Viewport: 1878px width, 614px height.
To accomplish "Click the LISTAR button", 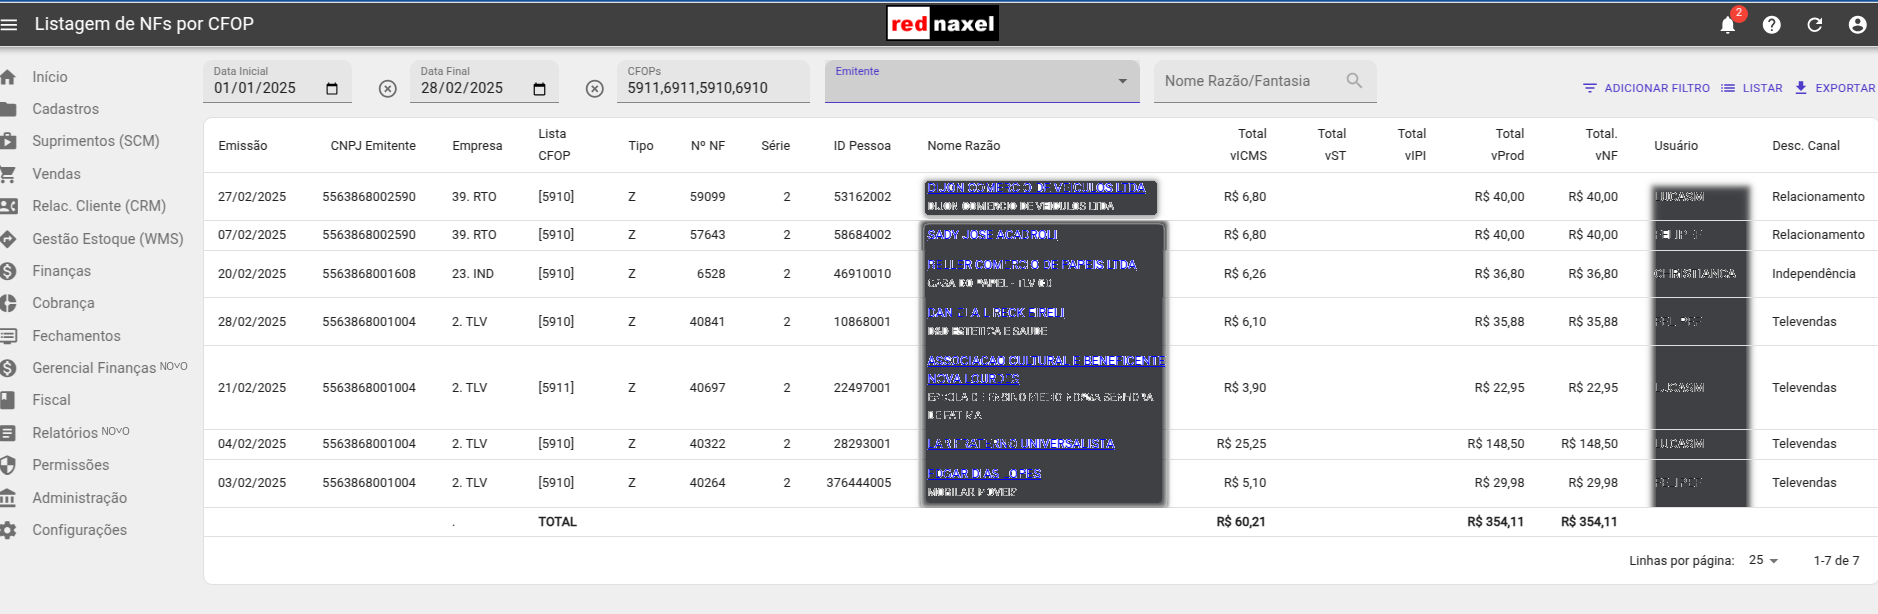I will pyautogui.click(x=1751, y=88).
